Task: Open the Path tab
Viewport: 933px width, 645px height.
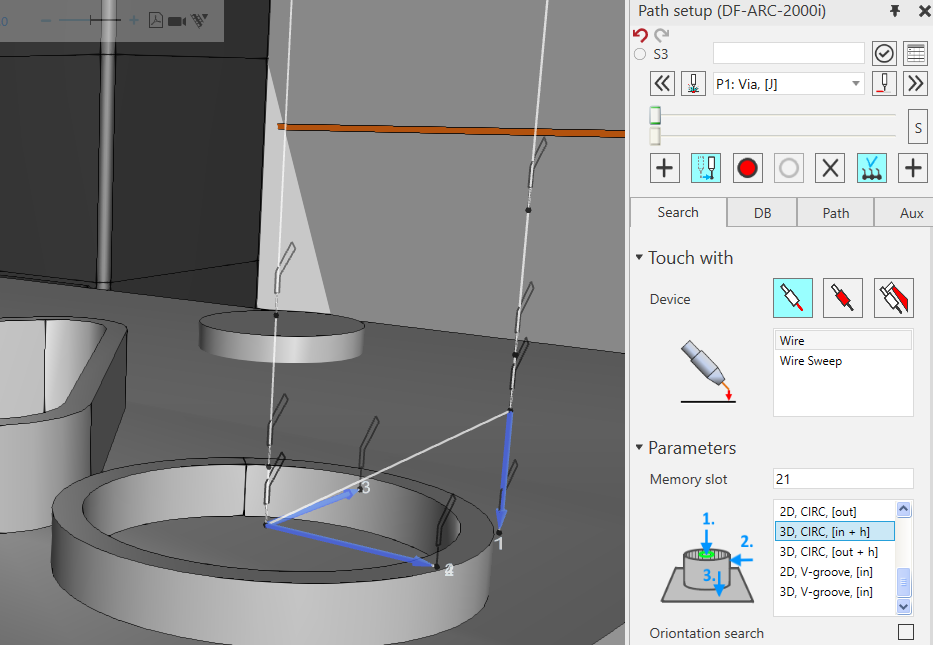Action: (x=835, y=213)
